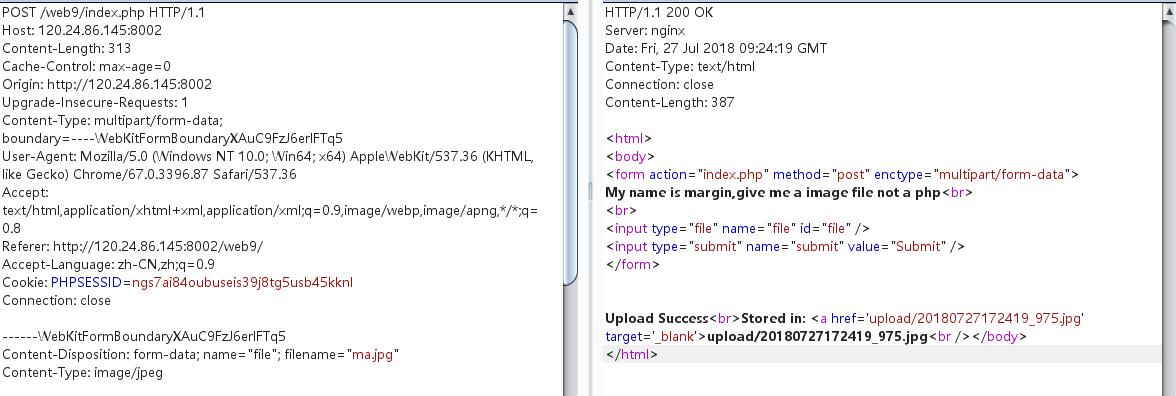Viewport: 1176px width, 396px height.
Task: Click the closing </html> tag
Action: [x=632, y=355]
